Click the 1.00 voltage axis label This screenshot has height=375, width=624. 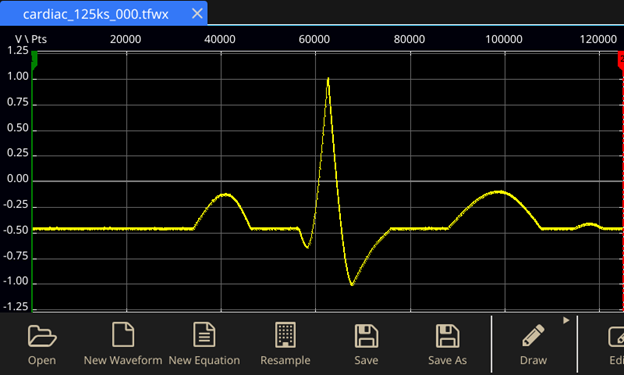tap(18, 76)
